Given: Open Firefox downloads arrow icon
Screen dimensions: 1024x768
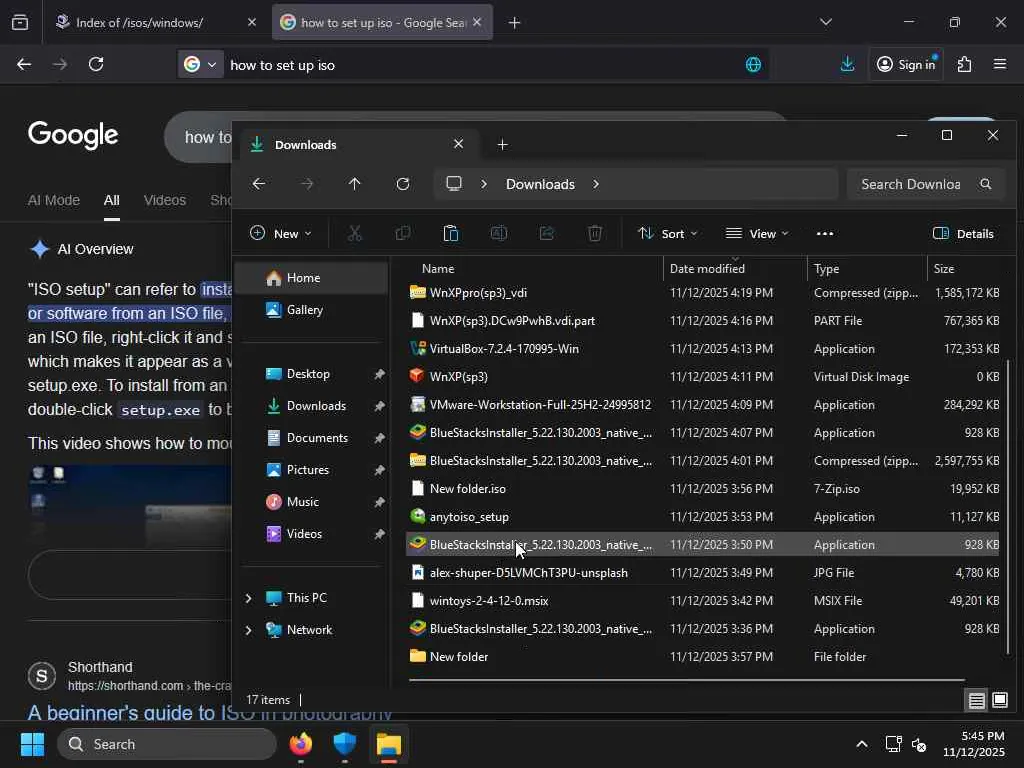Looking at the screenshot, I should (847, 64).
